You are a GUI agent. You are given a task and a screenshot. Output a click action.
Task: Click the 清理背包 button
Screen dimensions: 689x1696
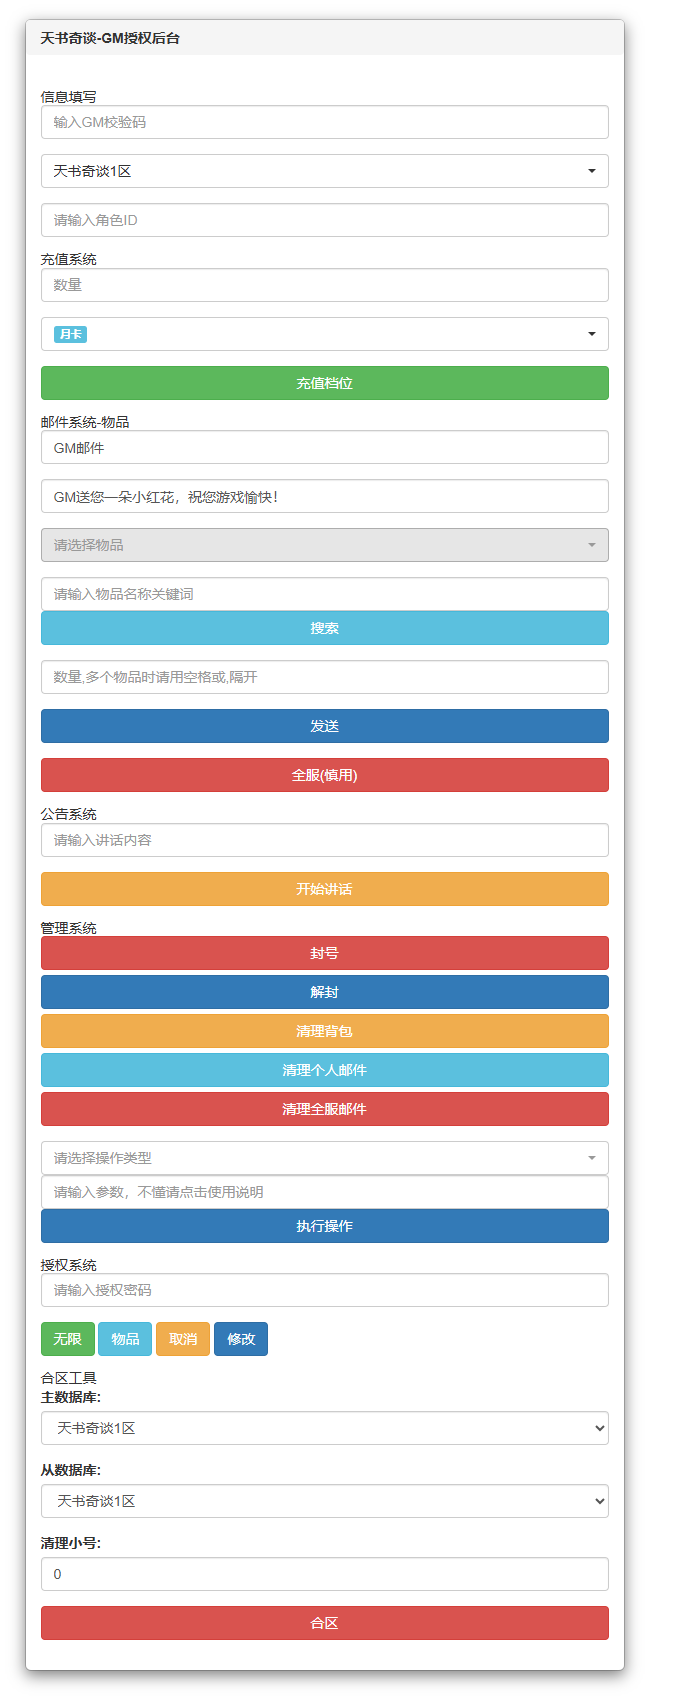tap(324, 1031)
